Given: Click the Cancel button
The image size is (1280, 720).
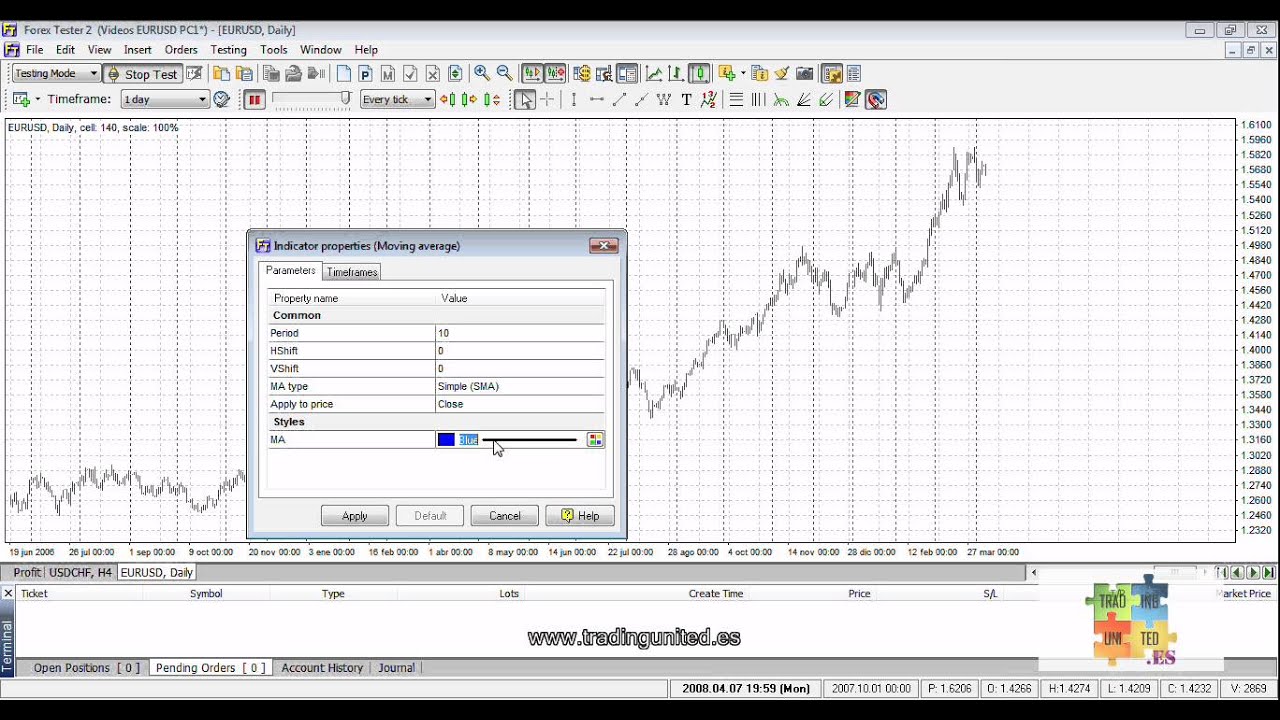Looking at the screenshot, I should (505, 516).
